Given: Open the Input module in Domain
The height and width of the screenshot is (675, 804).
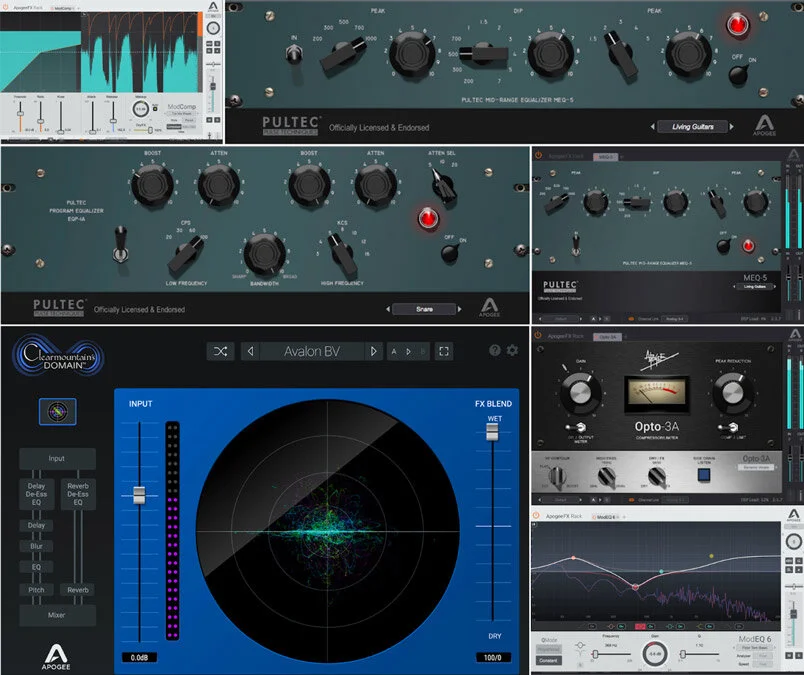Looking at the screenshot, I should (x=57, y=459).
